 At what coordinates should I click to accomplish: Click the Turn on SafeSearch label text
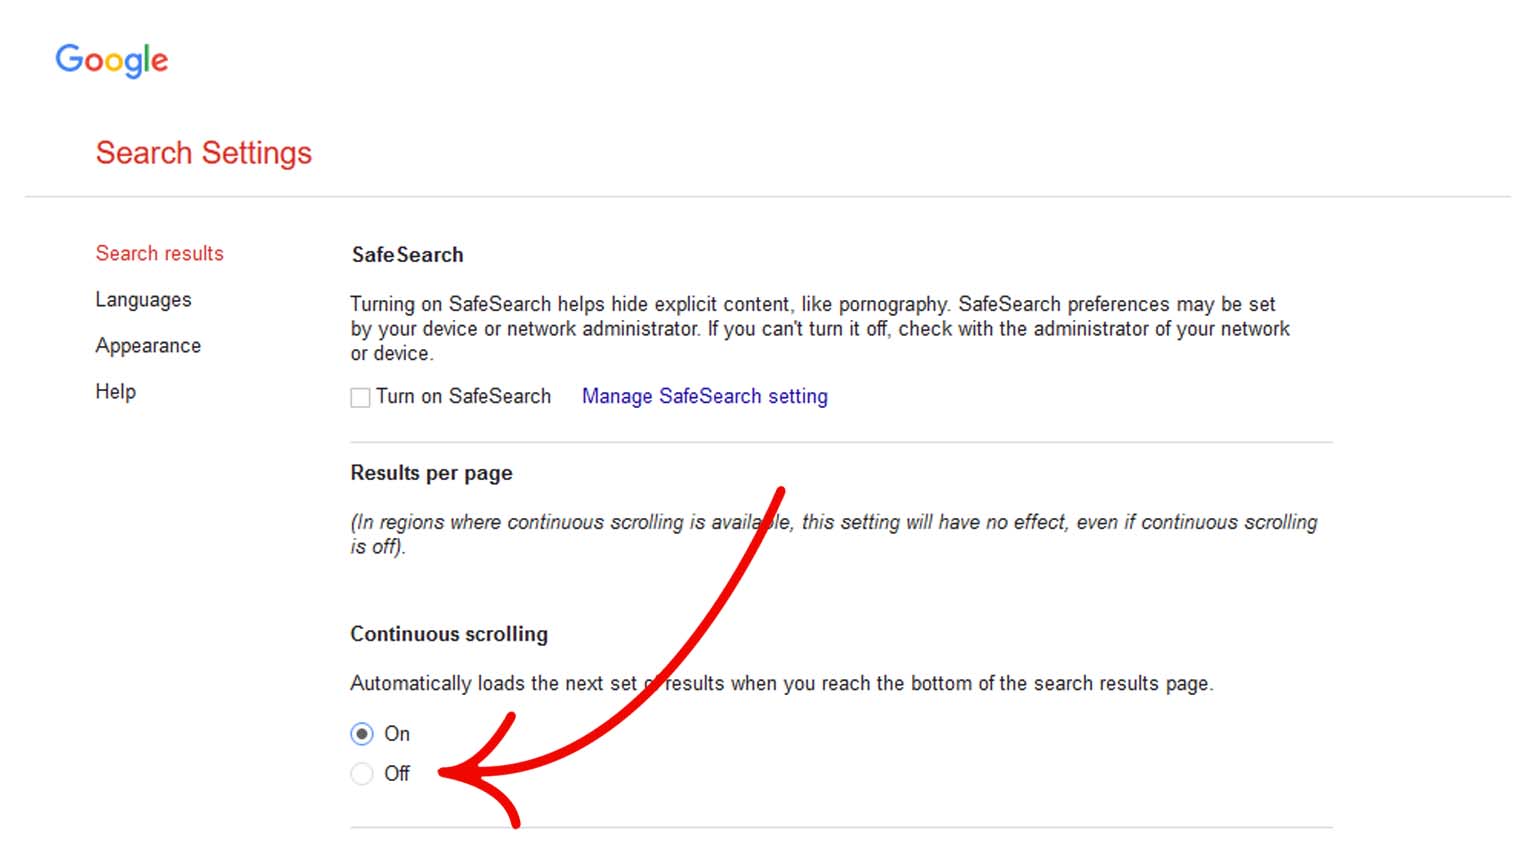463,397
